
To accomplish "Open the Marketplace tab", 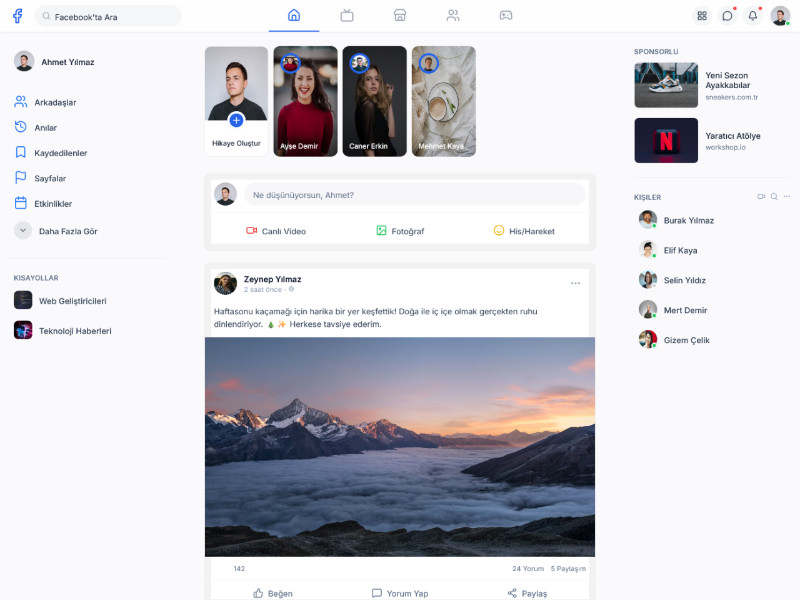I will (400, 16).
